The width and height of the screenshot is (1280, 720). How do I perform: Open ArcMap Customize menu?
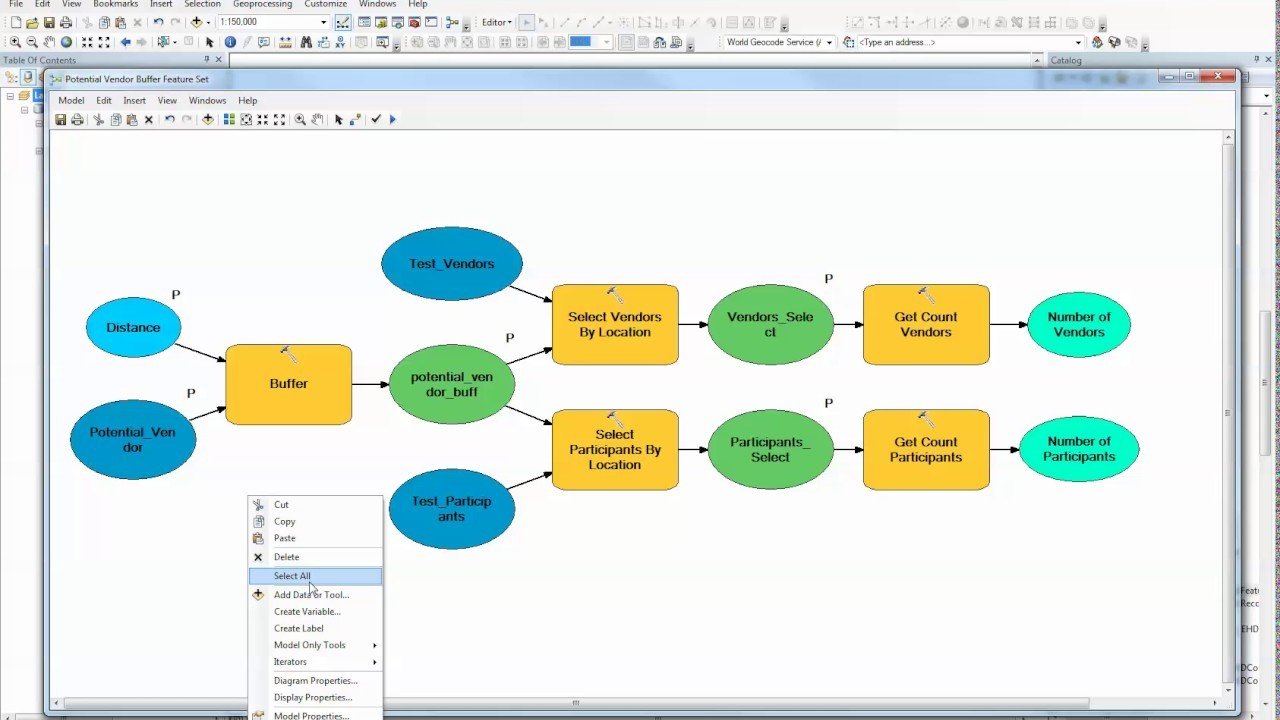click(325, 4)
